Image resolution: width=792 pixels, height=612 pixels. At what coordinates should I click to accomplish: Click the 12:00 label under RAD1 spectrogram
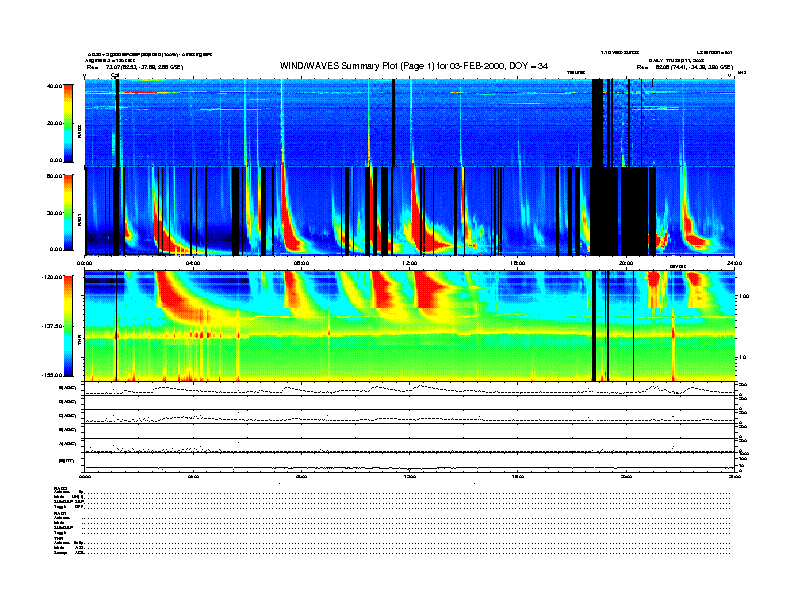point(410,263)
